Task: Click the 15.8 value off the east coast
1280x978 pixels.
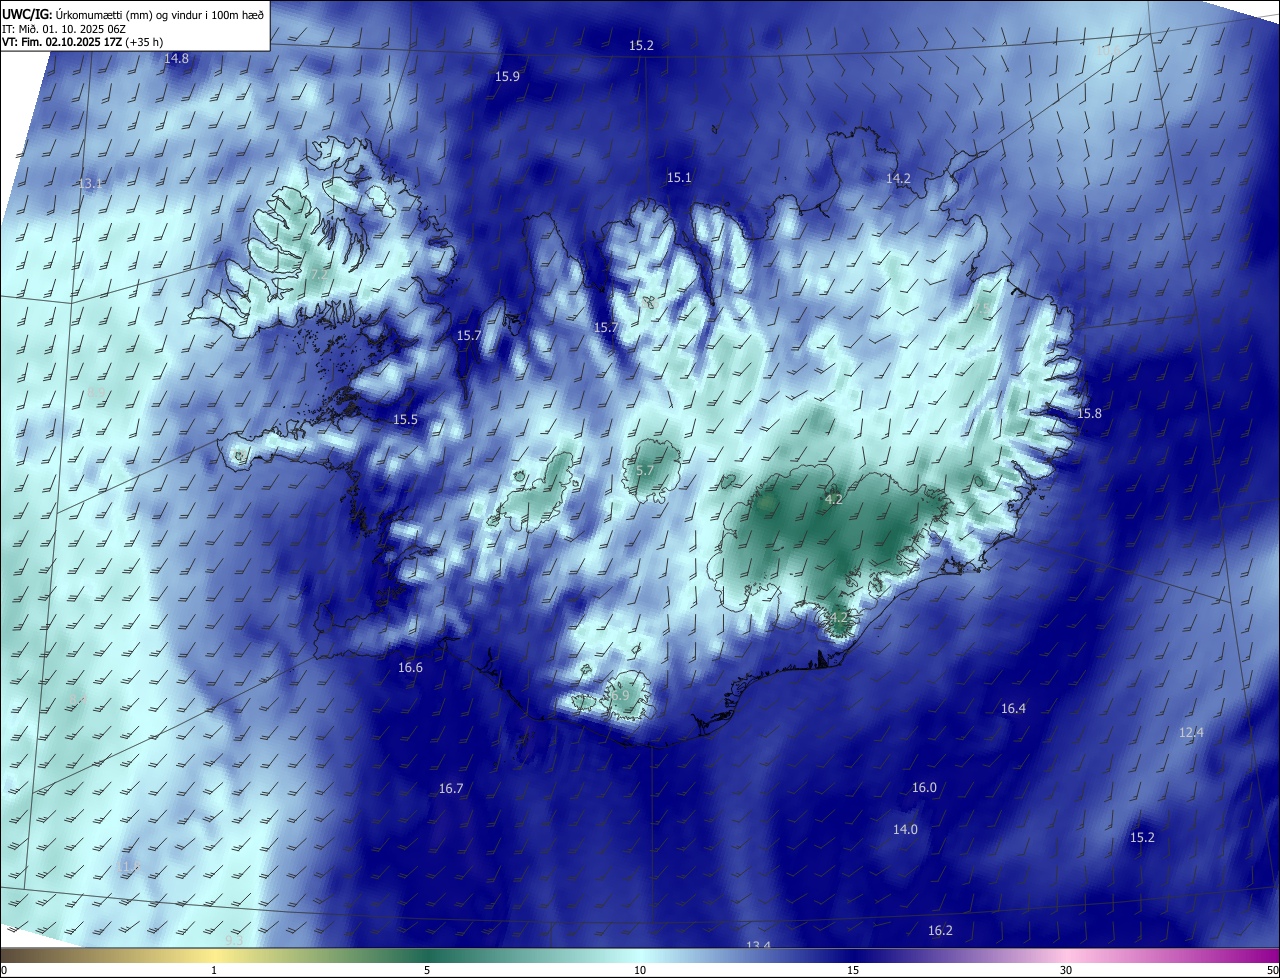Action: (1088, 414)
